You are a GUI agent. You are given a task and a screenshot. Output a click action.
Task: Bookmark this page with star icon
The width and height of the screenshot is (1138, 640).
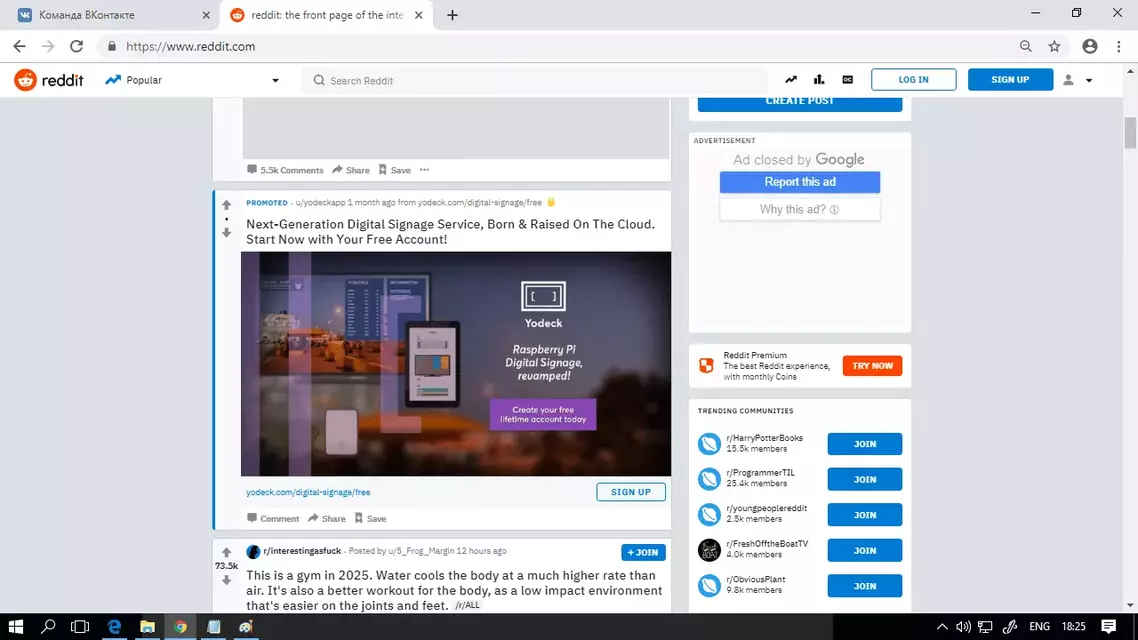click(x=1055, y=46)
